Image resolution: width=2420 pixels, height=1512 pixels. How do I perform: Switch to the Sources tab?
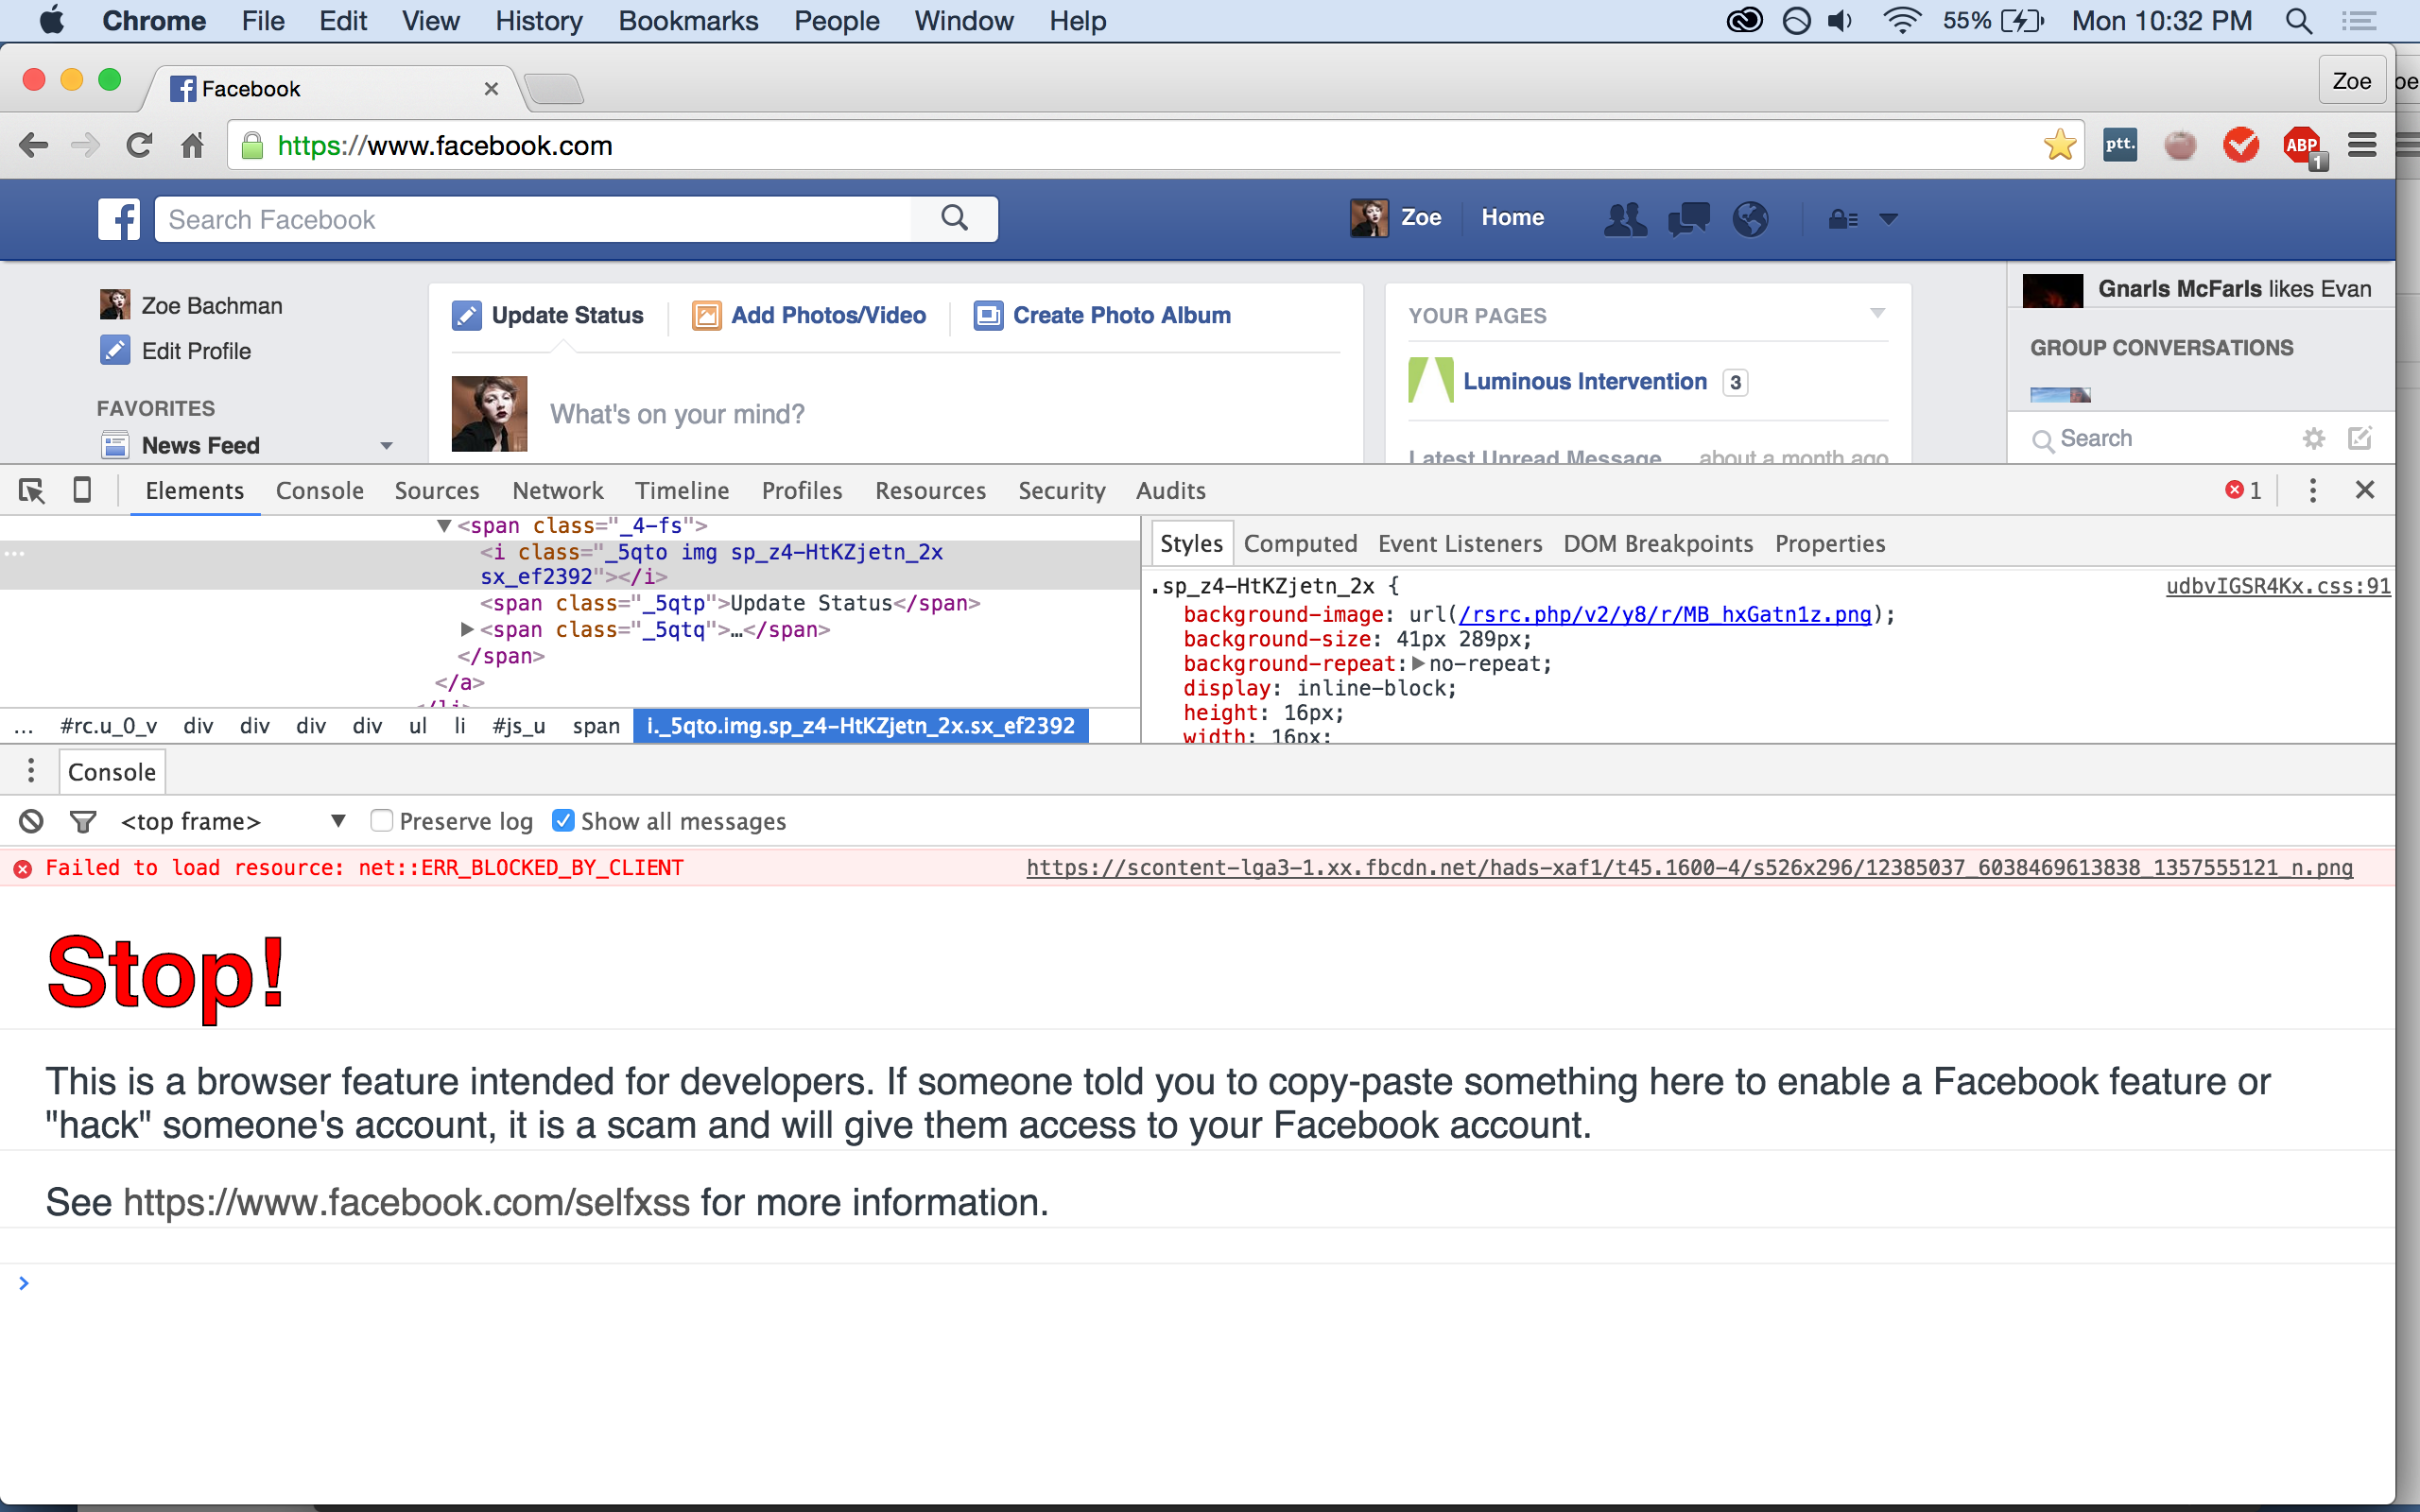(x=437, y=491)
